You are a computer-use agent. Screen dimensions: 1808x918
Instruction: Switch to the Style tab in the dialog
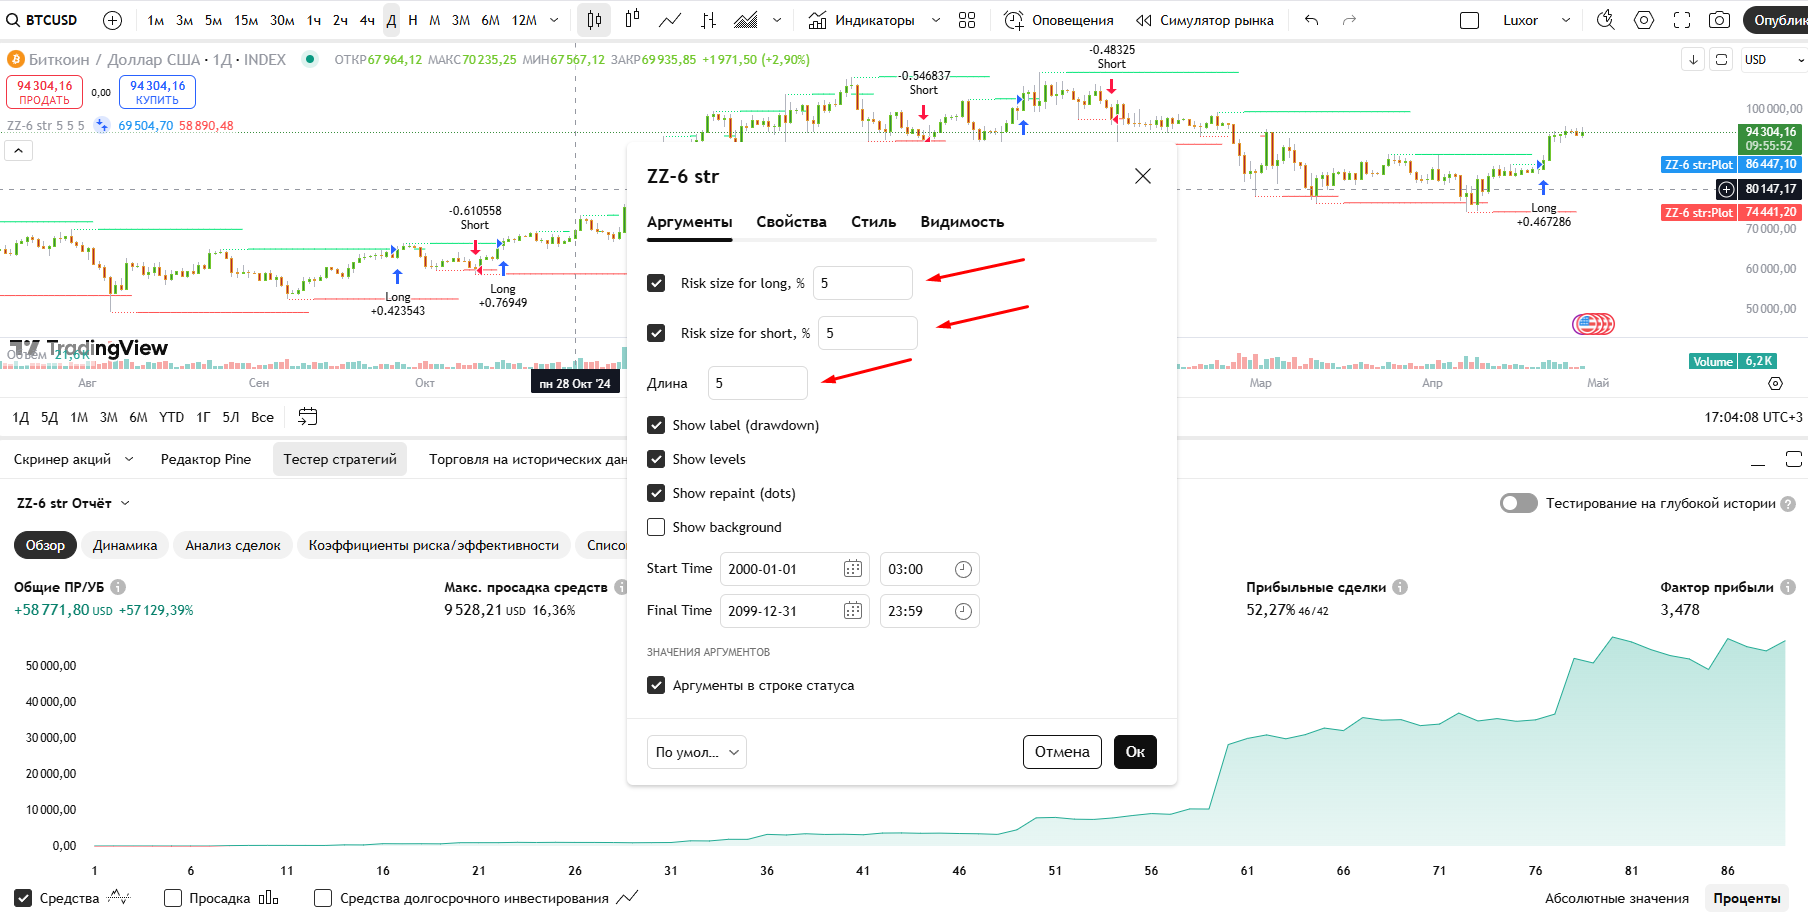point(873,222)
